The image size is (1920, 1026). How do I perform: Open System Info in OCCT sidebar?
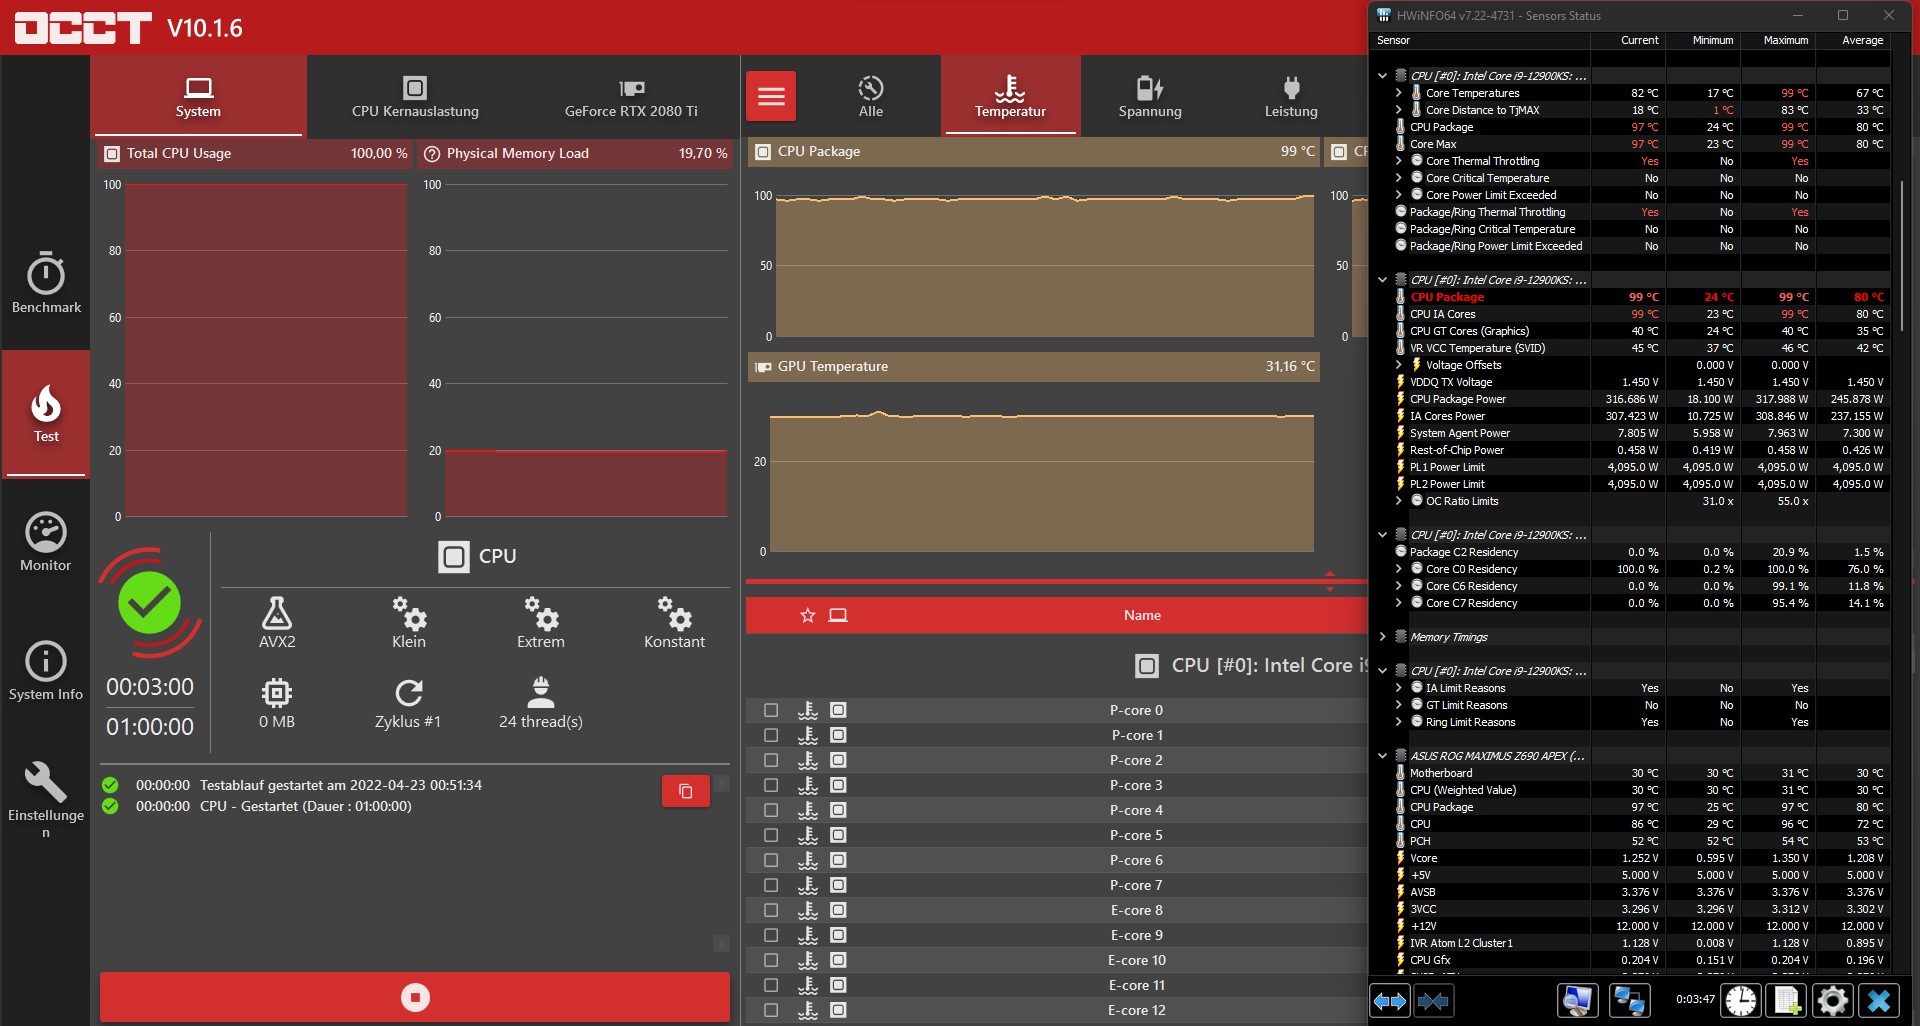coord(46,671)
